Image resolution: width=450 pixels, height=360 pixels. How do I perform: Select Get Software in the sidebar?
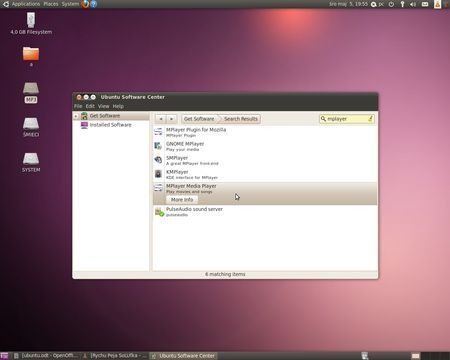[x=105, y=116]
